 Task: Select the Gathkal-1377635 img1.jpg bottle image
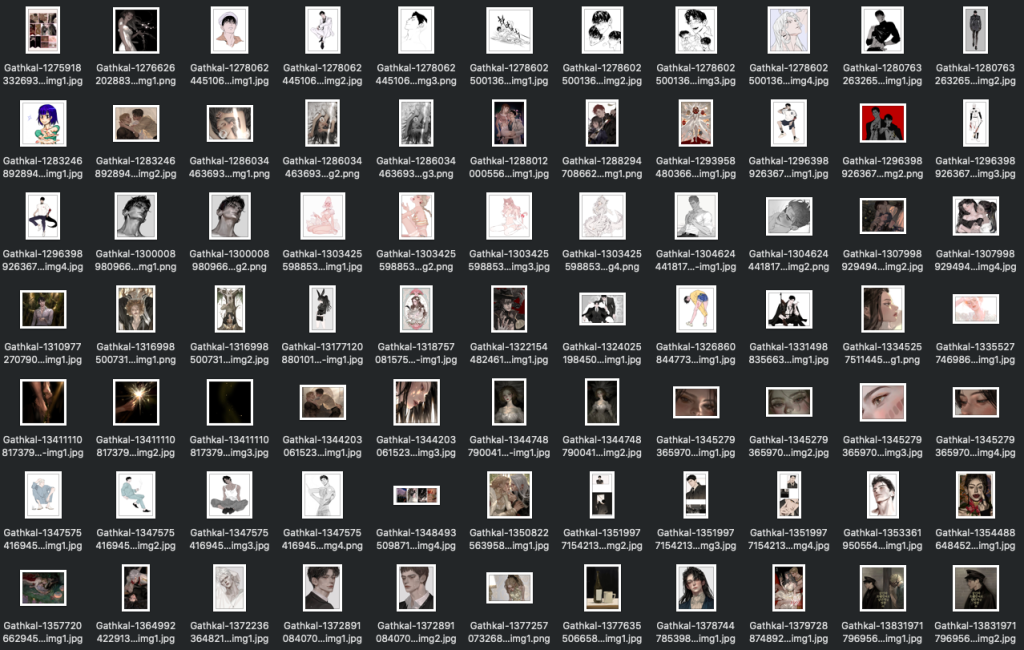point(602,588)
